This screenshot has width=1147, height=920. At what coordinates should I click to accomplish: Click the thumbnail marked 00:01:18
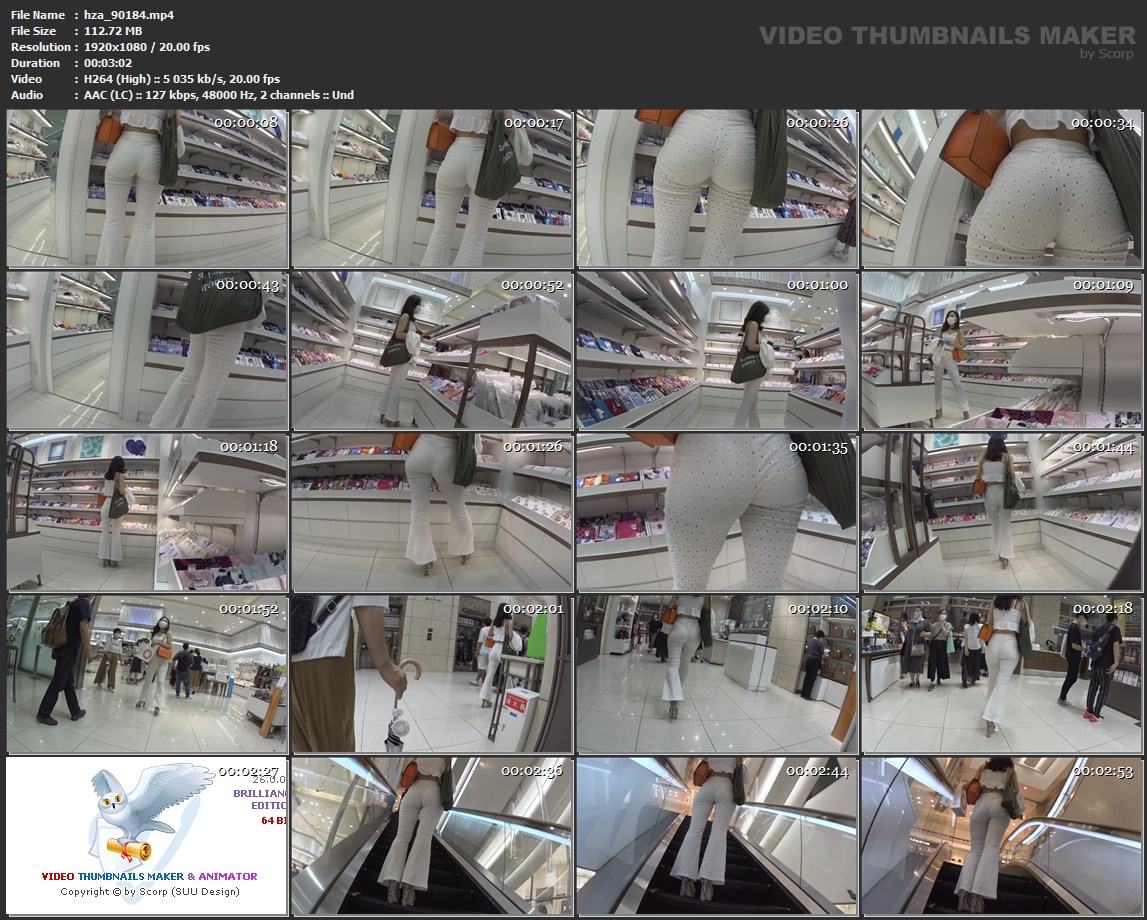click(147, 512)
